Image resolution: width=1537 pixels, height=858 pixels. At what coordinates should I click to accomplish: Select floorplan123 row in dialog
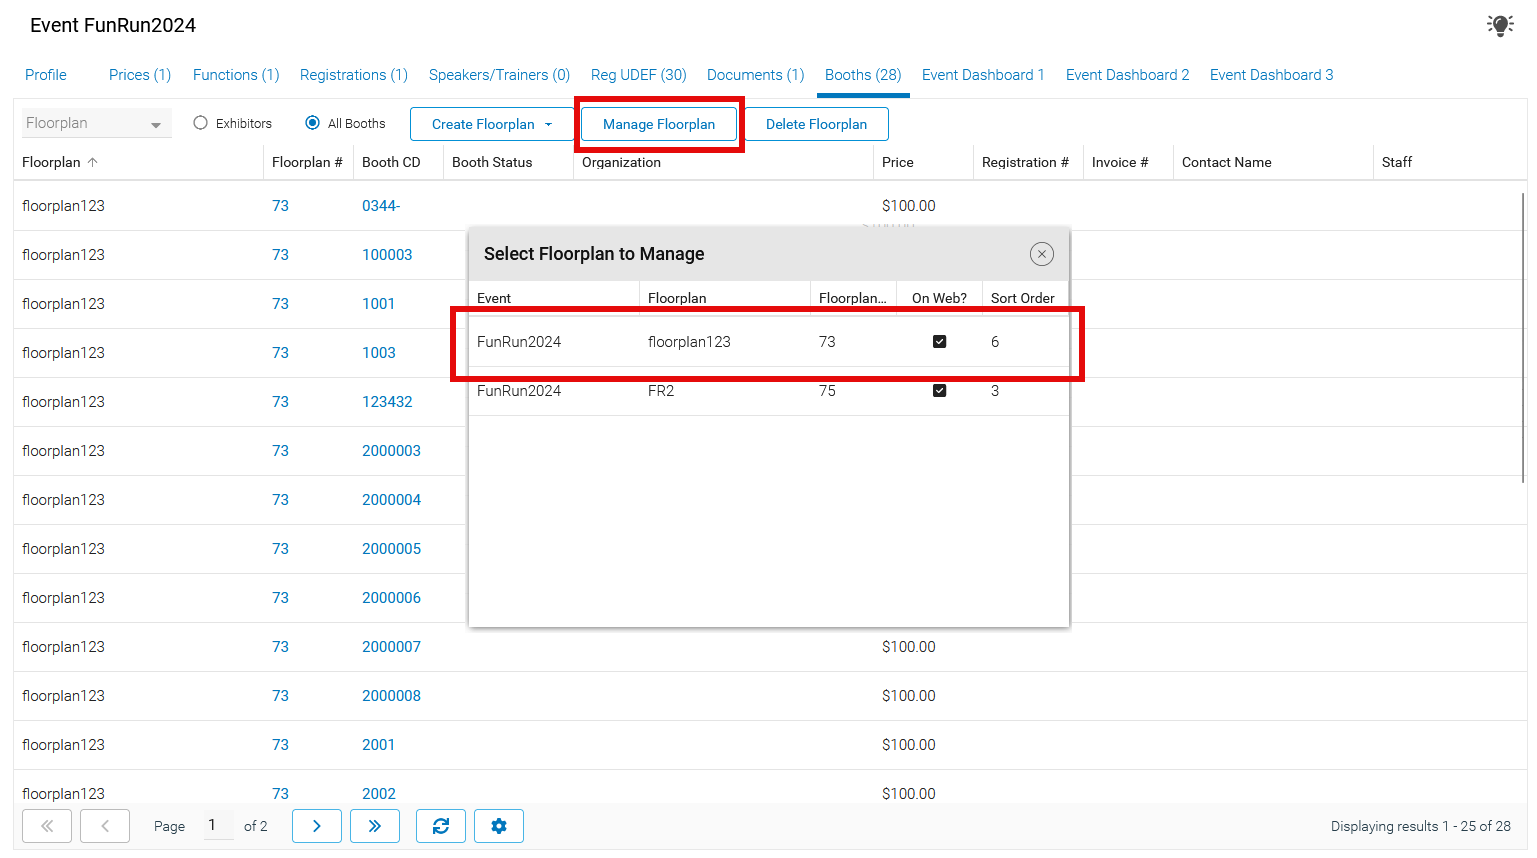click(769, 342)
